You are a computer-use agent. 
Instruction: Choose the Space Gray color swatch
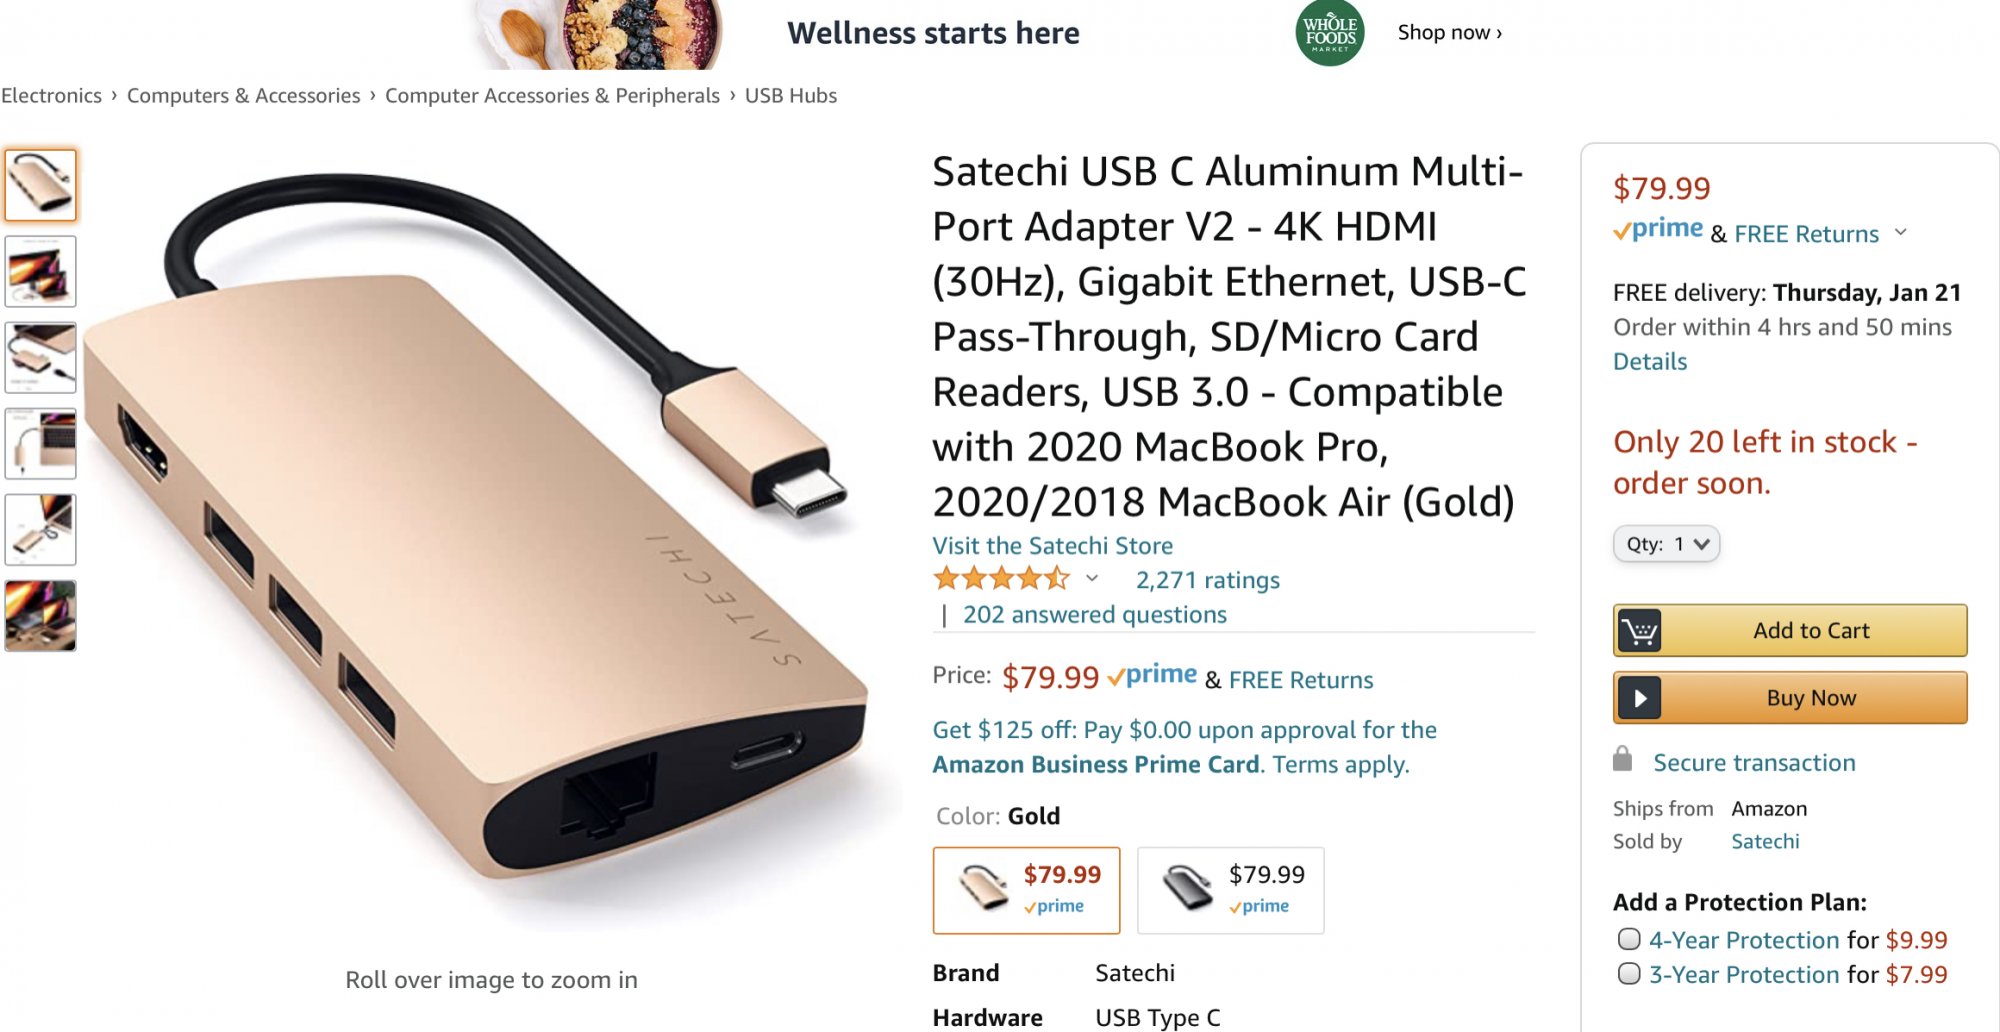pos(1230,890)
